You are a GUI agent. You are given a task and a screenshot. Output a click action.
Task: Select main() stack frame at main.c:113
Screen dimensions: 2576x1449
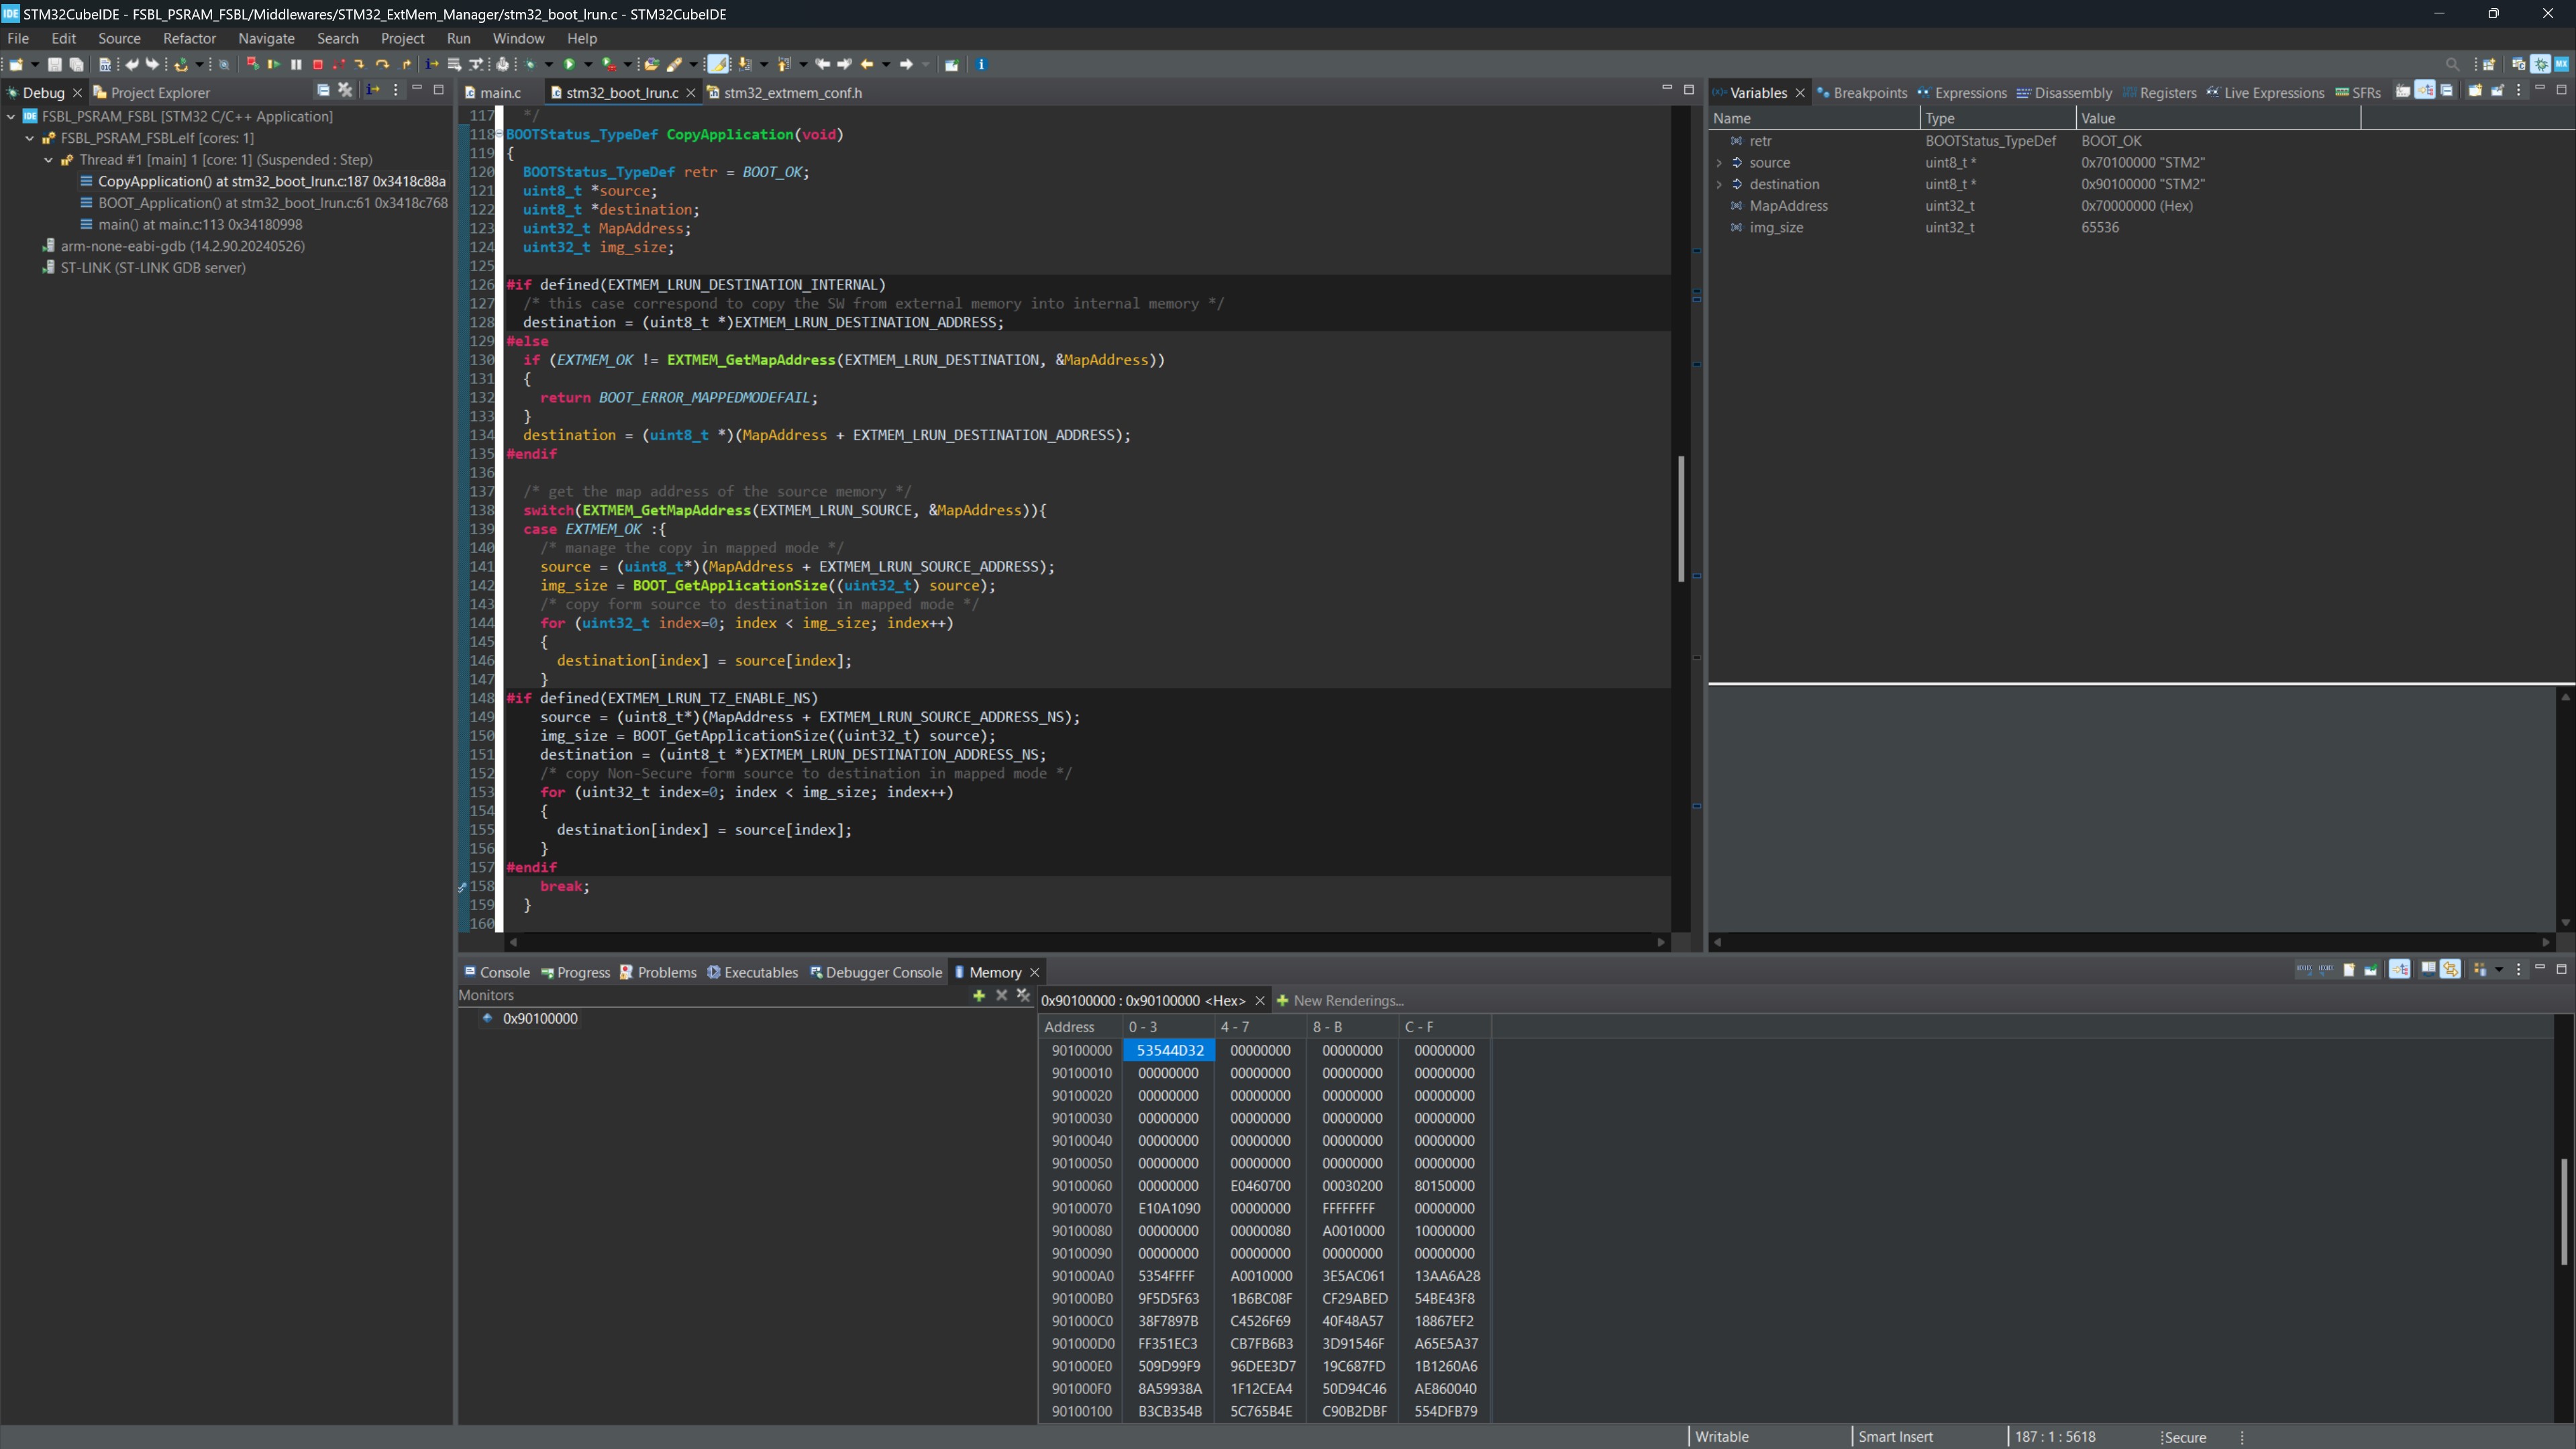tap(200, 224)
